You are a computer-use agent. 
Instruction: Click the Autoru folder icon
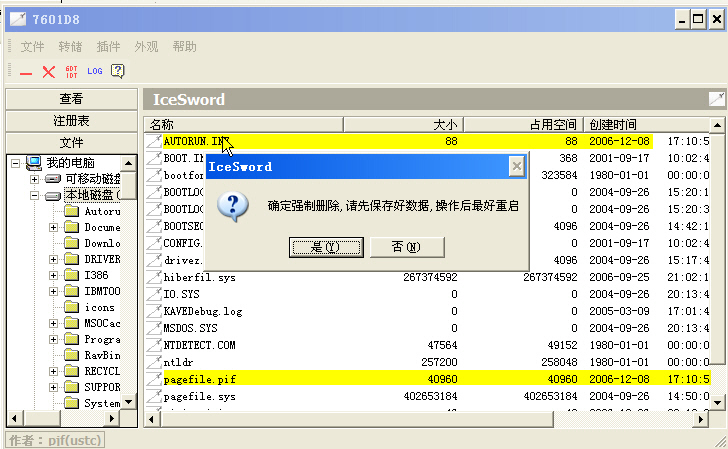(71, 211)
